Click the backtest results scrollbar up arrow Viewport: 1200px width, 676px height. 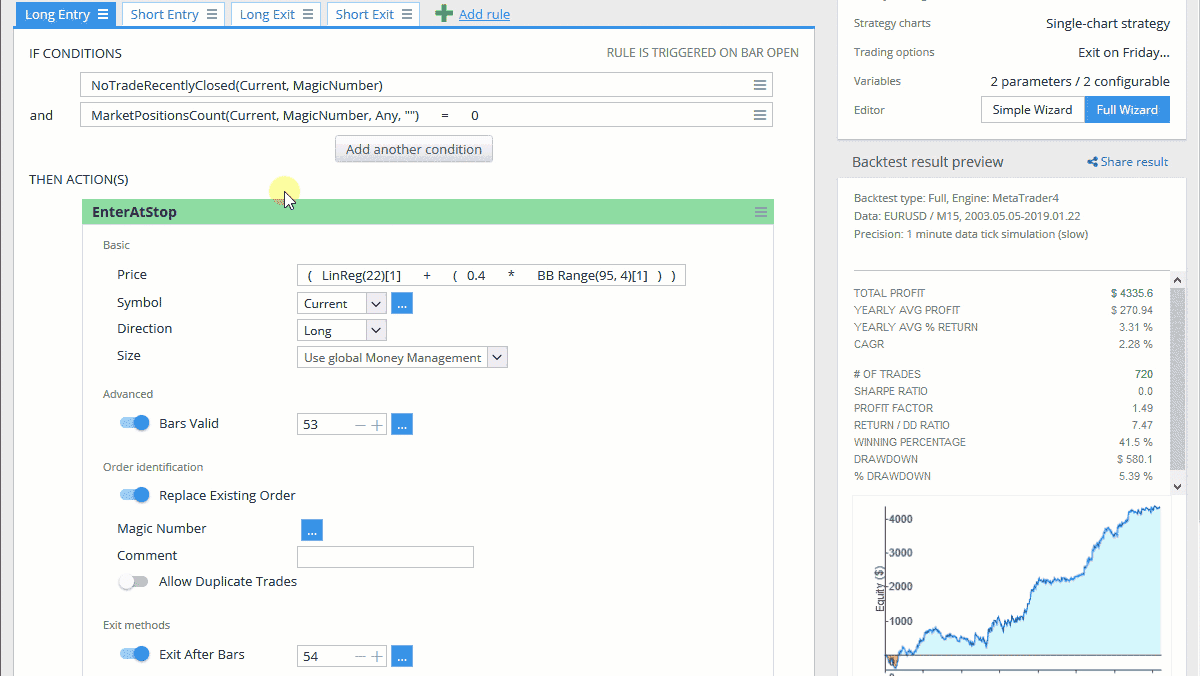[x=1177, y=281]
